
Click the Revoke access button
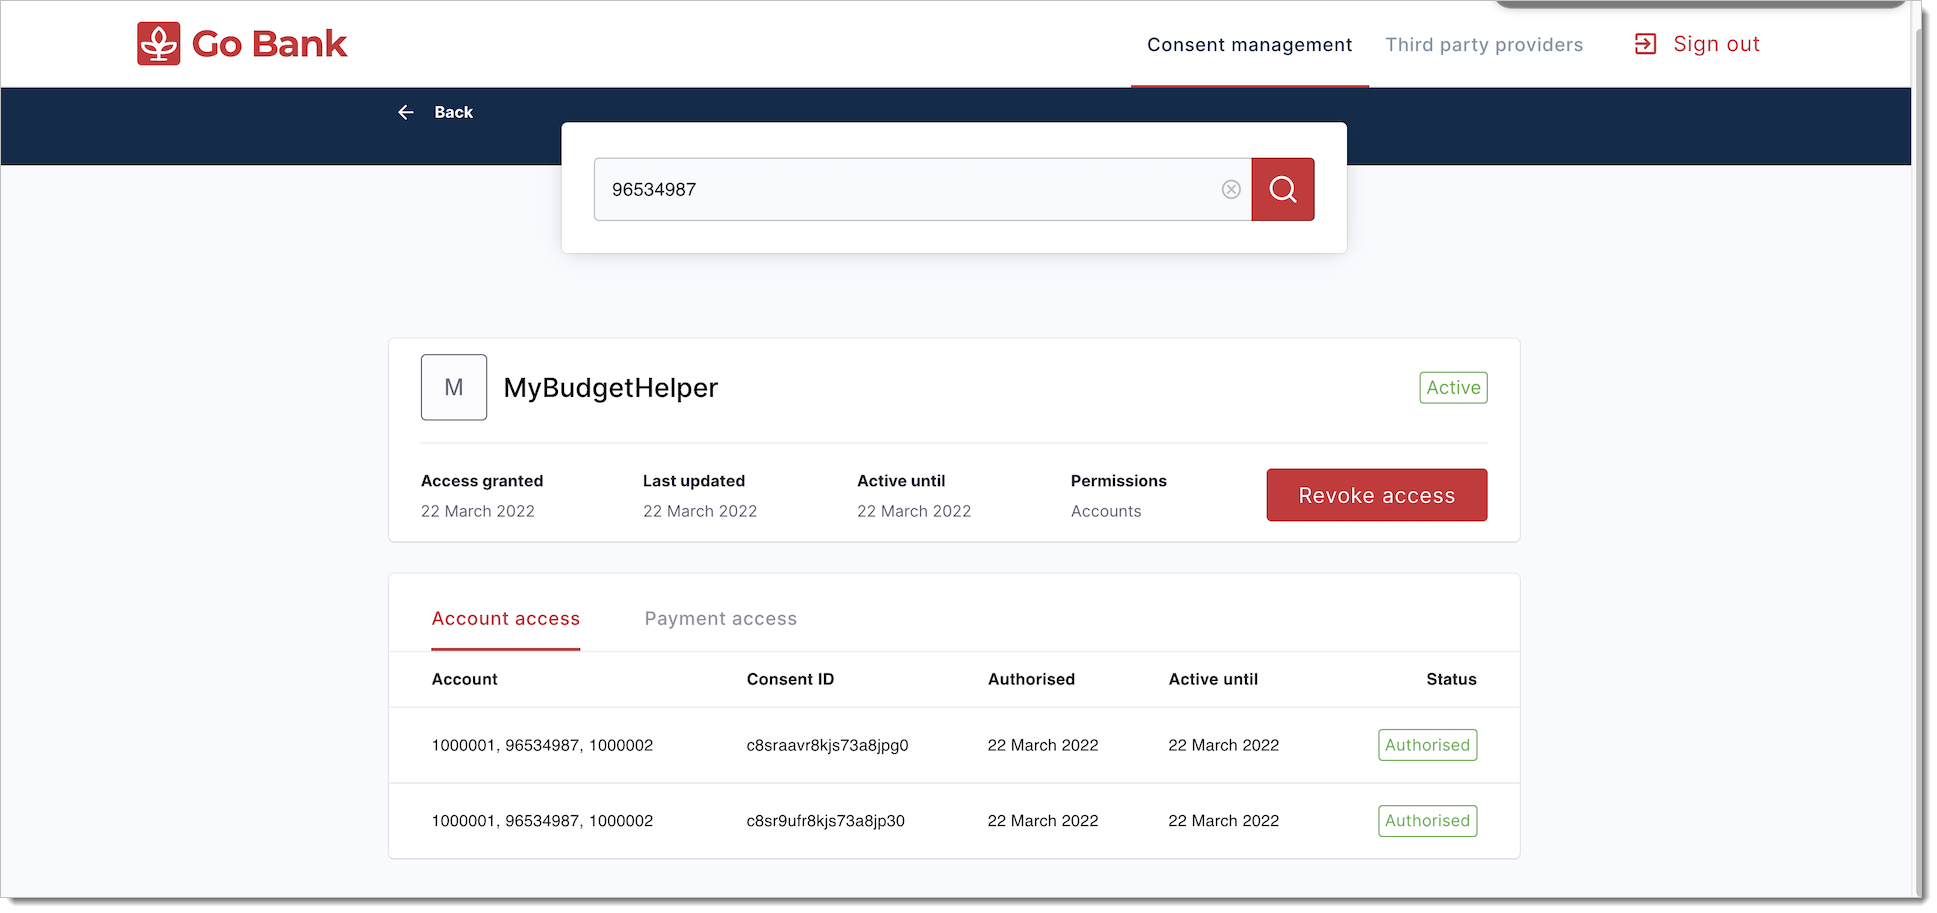[1377, 495]
